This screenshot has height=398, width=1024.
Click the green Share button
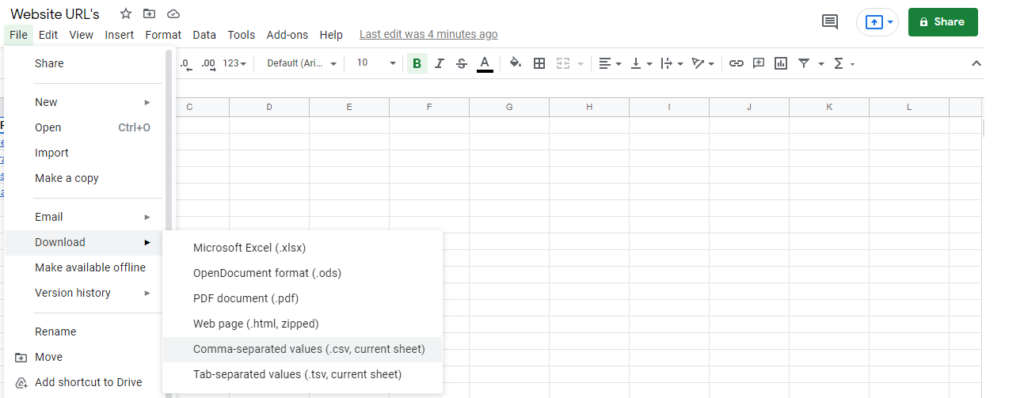coord(942,22)
